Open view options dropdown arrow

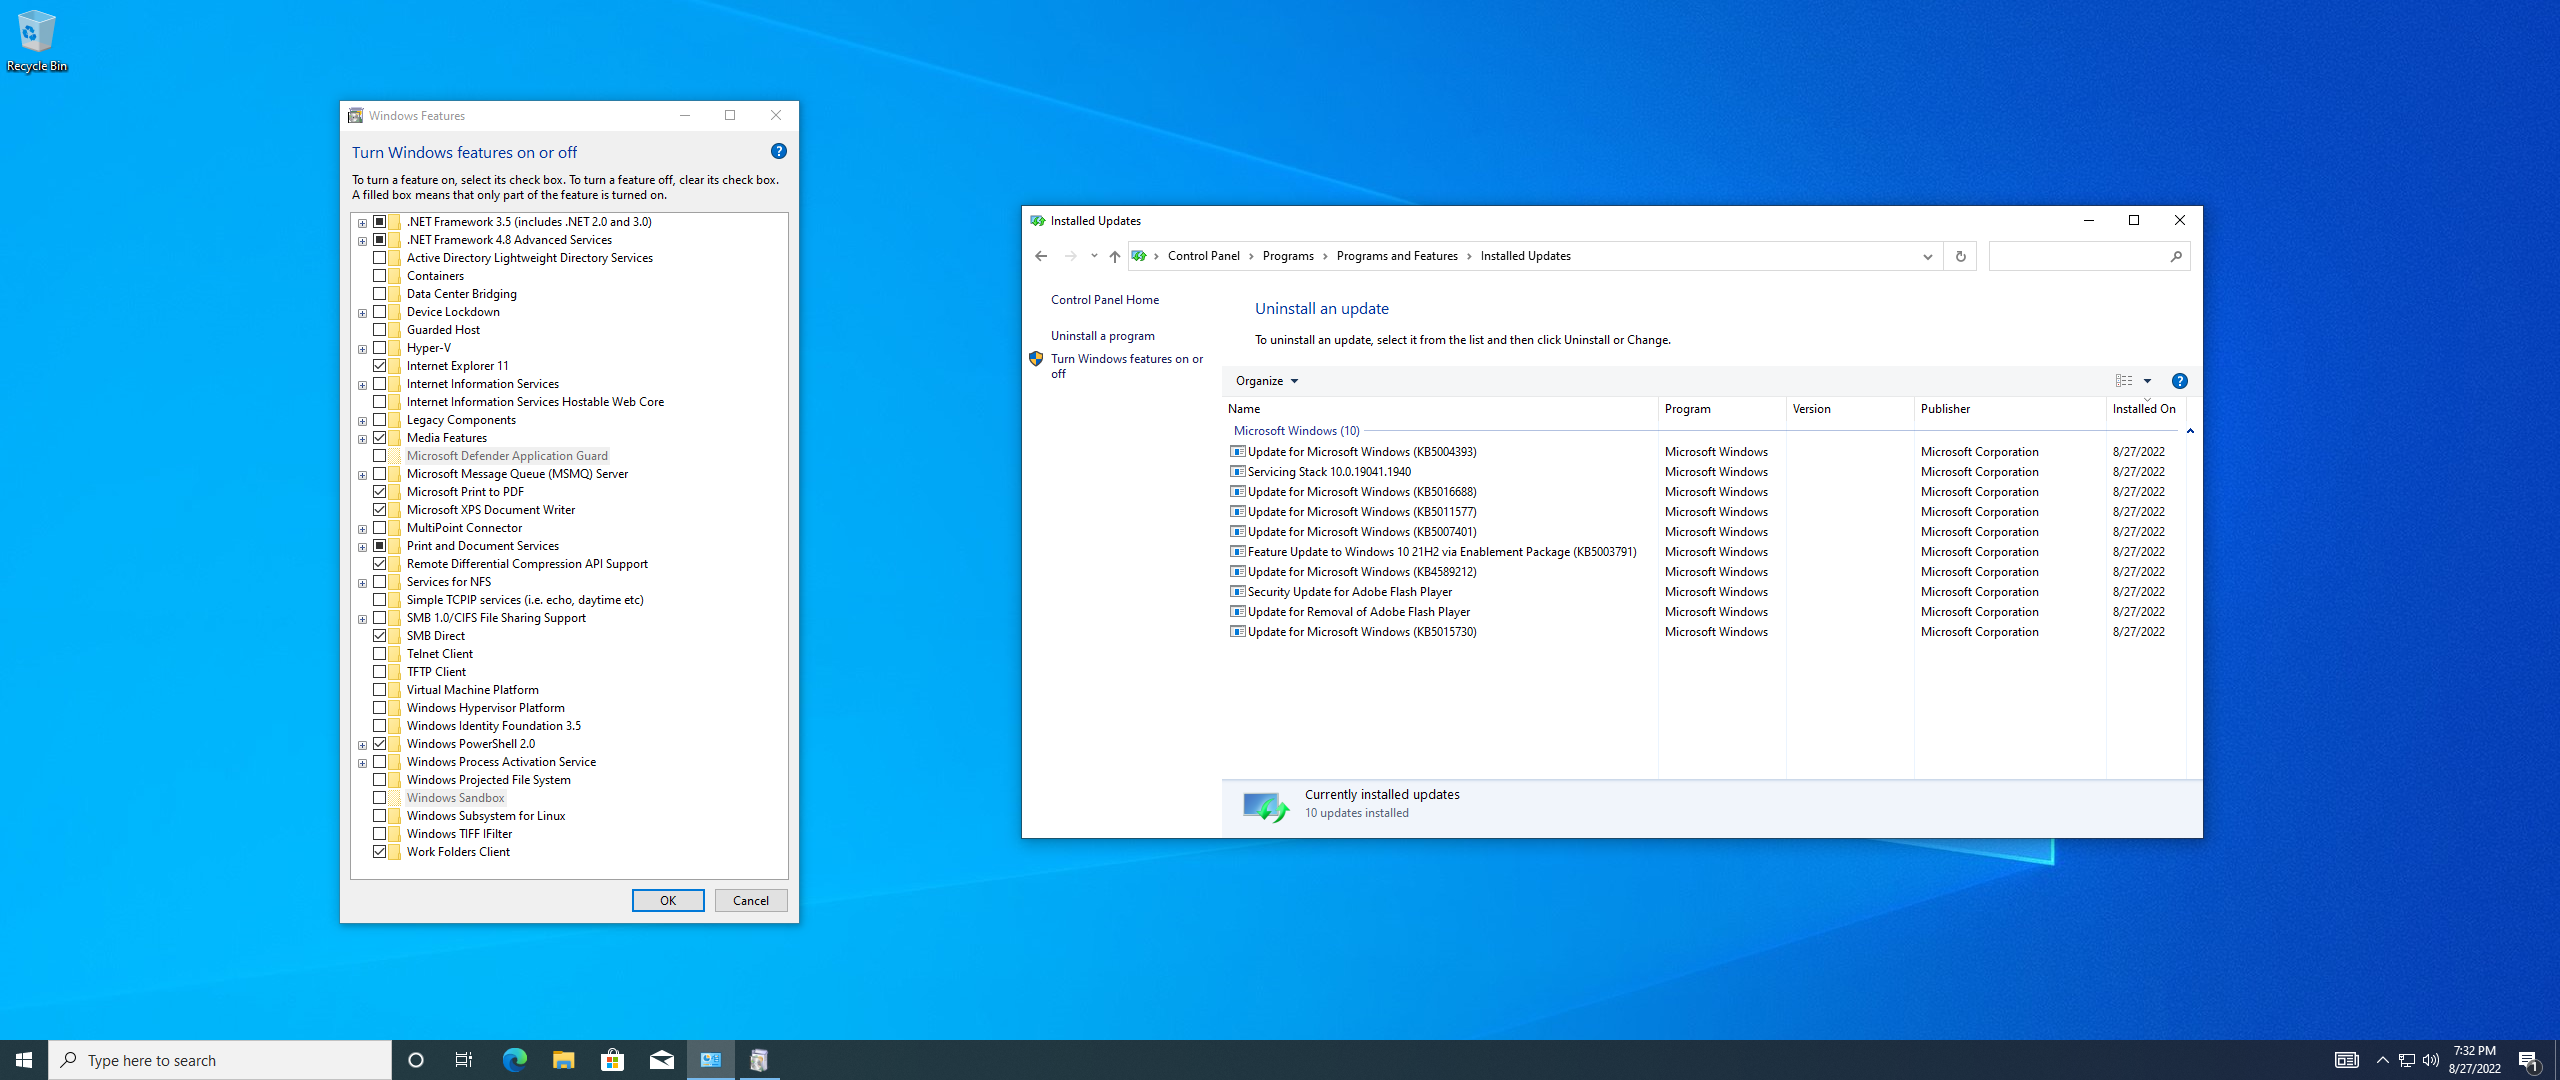coord(2147,381)
